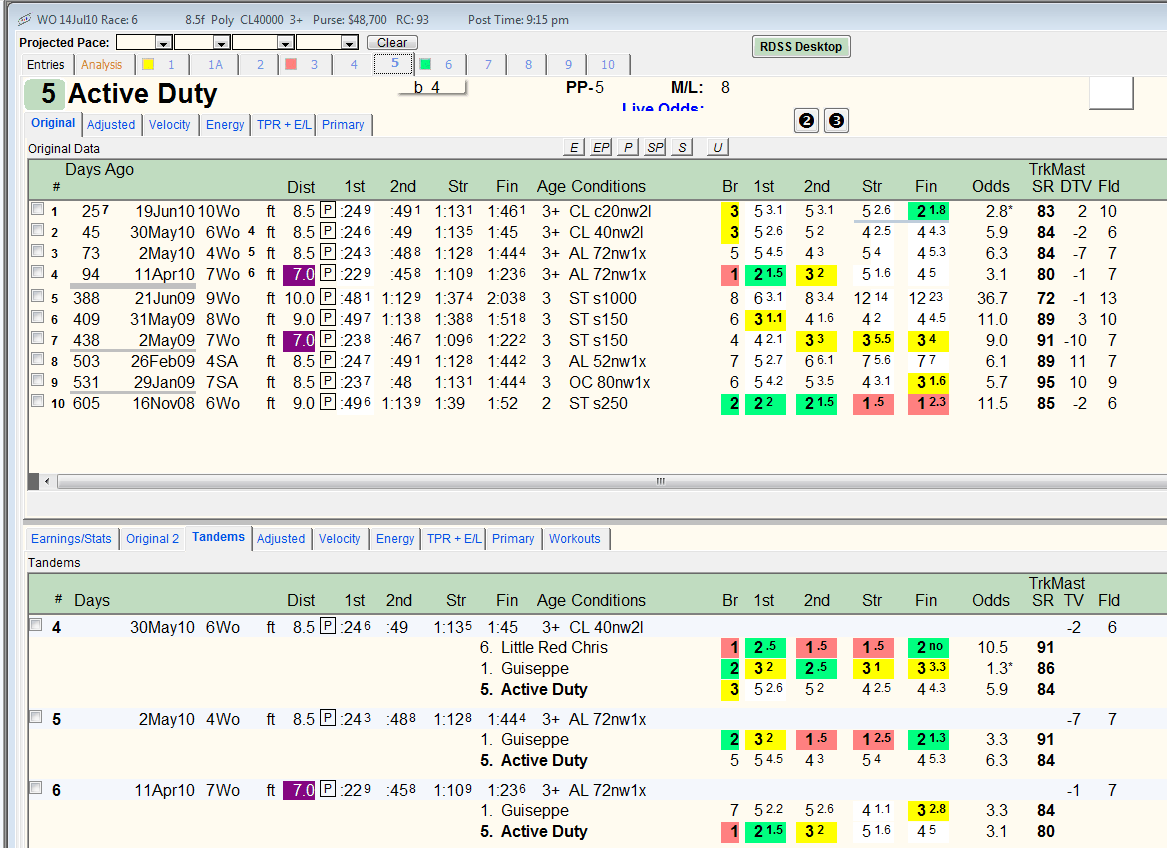Viewport: 1167px width, 848px height.
Task: Select horse tab 3 with the red swatch
Action: 303,65
